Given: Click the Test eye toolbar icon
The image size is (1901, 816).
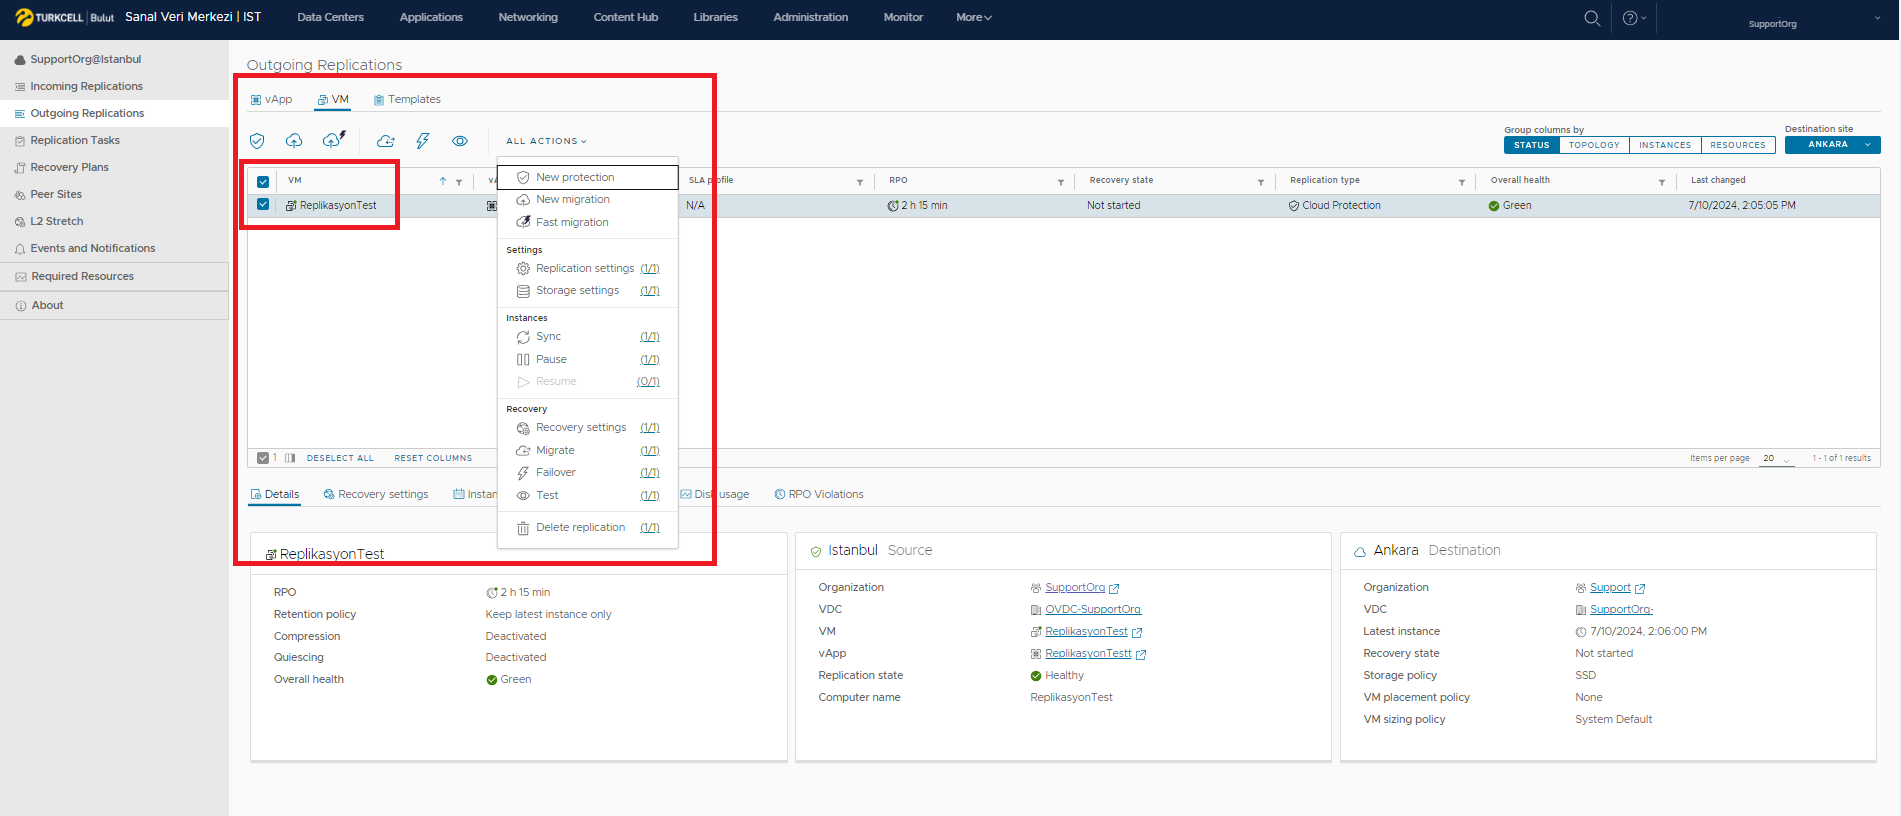Looking at the screenshot, I should [460, 141].
